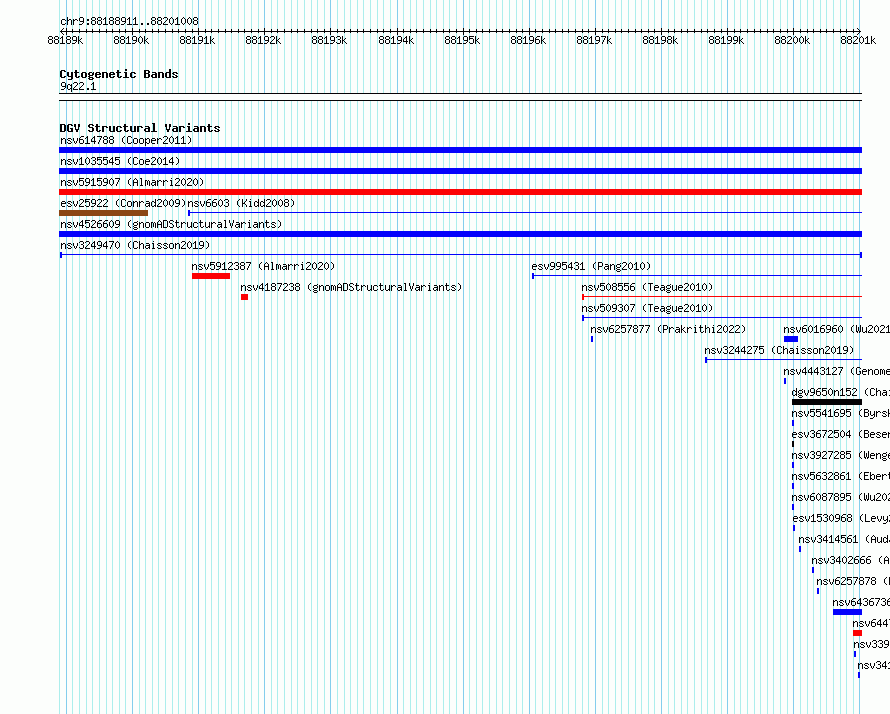
Task: Click the brown bar under esv25922
Action: pyautogui.click(x=103, y=213)
